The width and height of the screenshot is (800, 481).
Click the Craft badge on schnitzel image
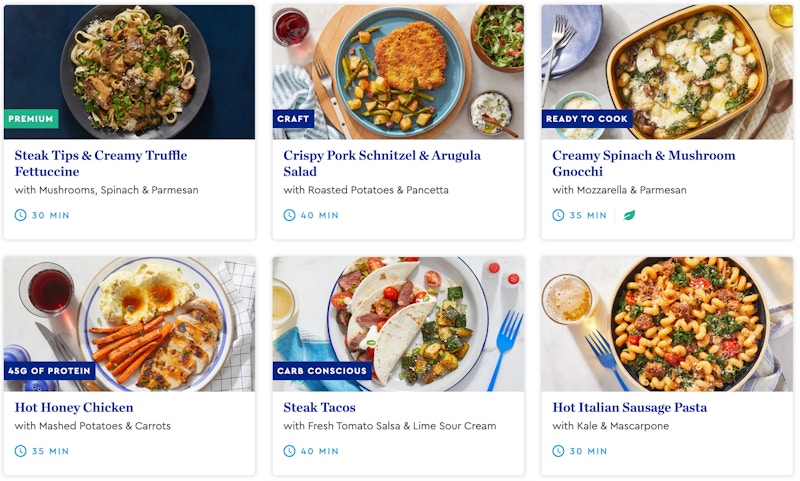point(293,119)
